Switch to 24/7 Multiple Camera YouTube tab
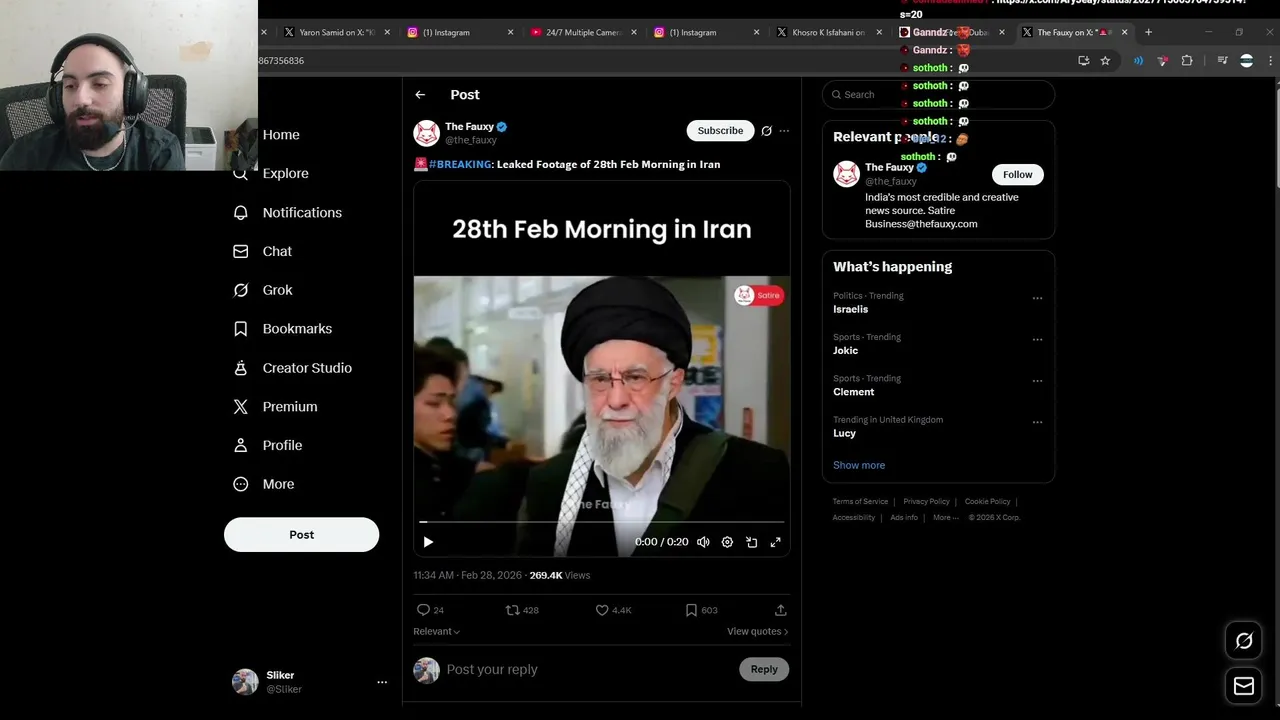The height and width of the screenshot is (720, 1280). 582,32
